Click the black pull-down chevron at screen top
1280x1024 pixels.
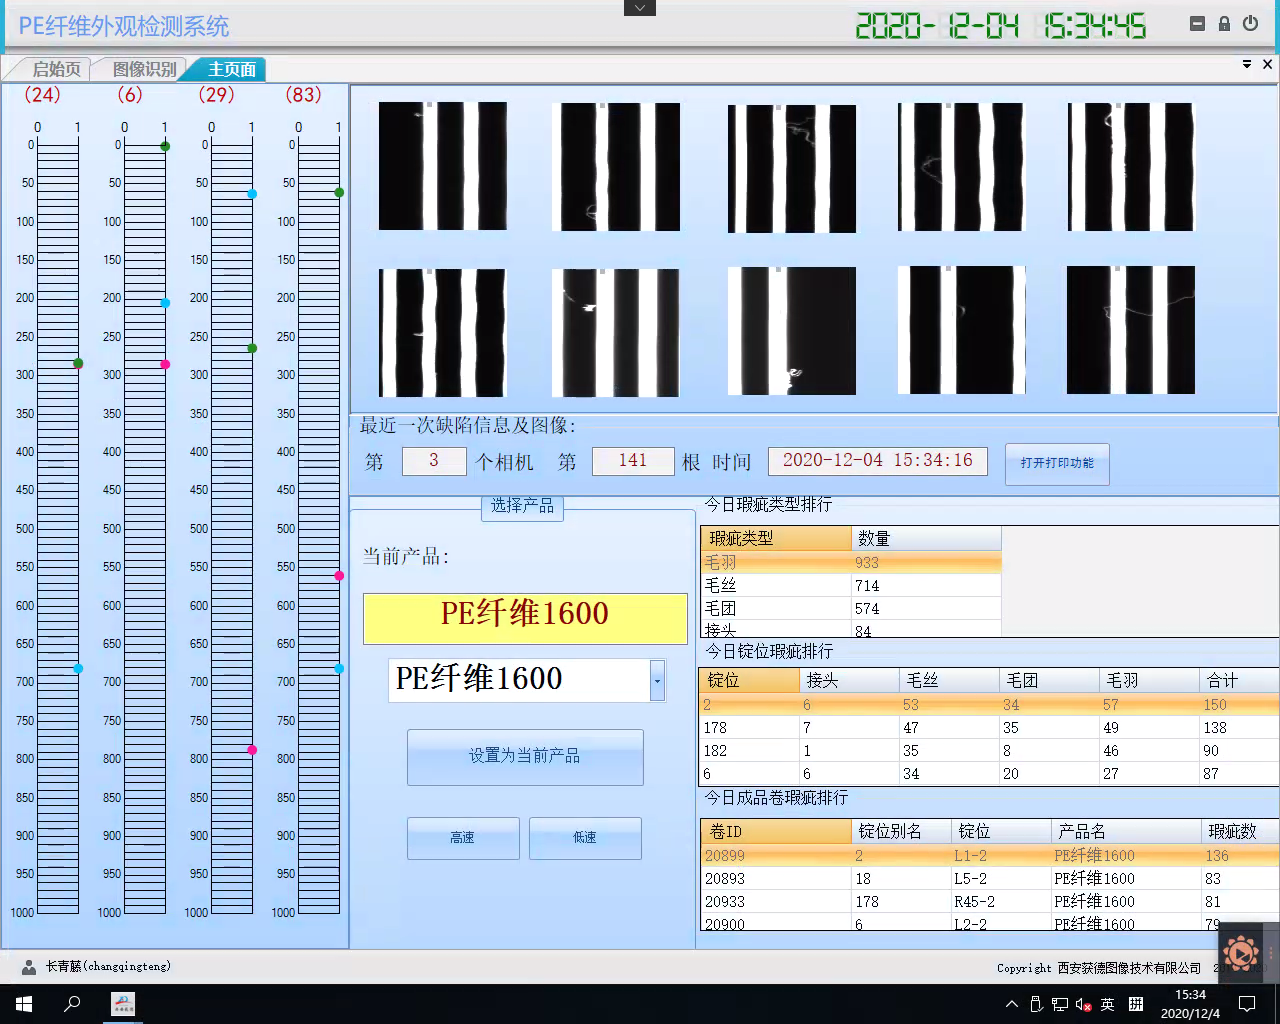click(639, 8)
